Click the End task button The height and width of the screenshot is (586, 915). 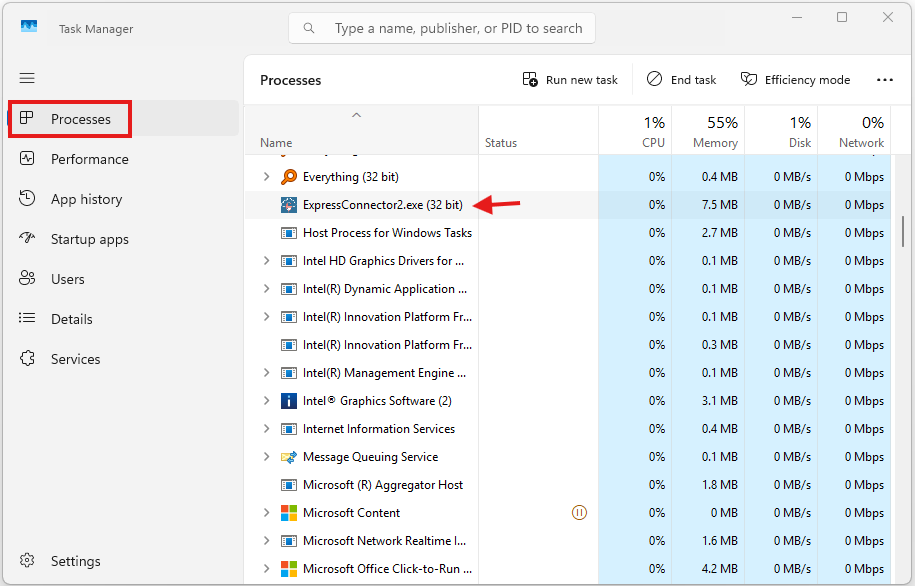(x=682, y=80)
